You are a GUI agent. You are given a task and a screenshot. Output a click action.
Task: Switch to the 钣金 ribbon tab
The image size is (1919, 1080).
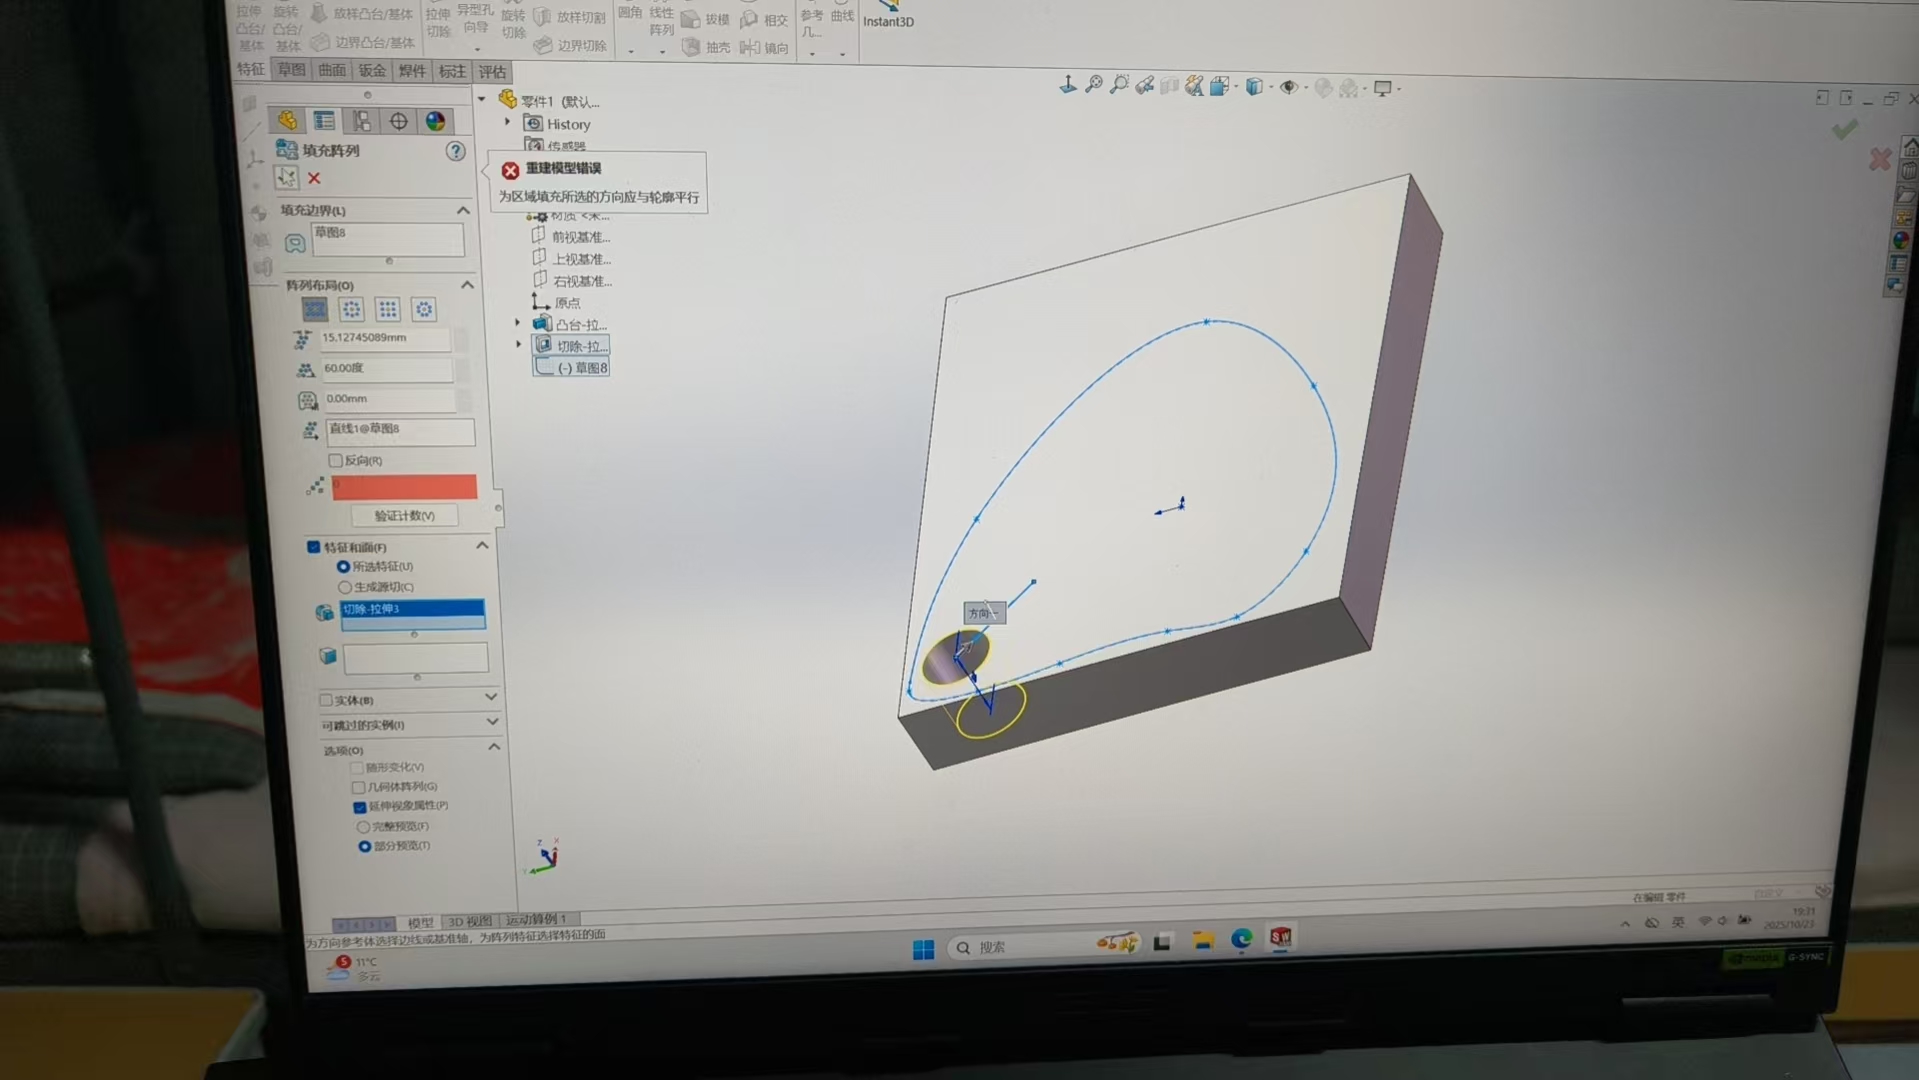coord(371,71)
